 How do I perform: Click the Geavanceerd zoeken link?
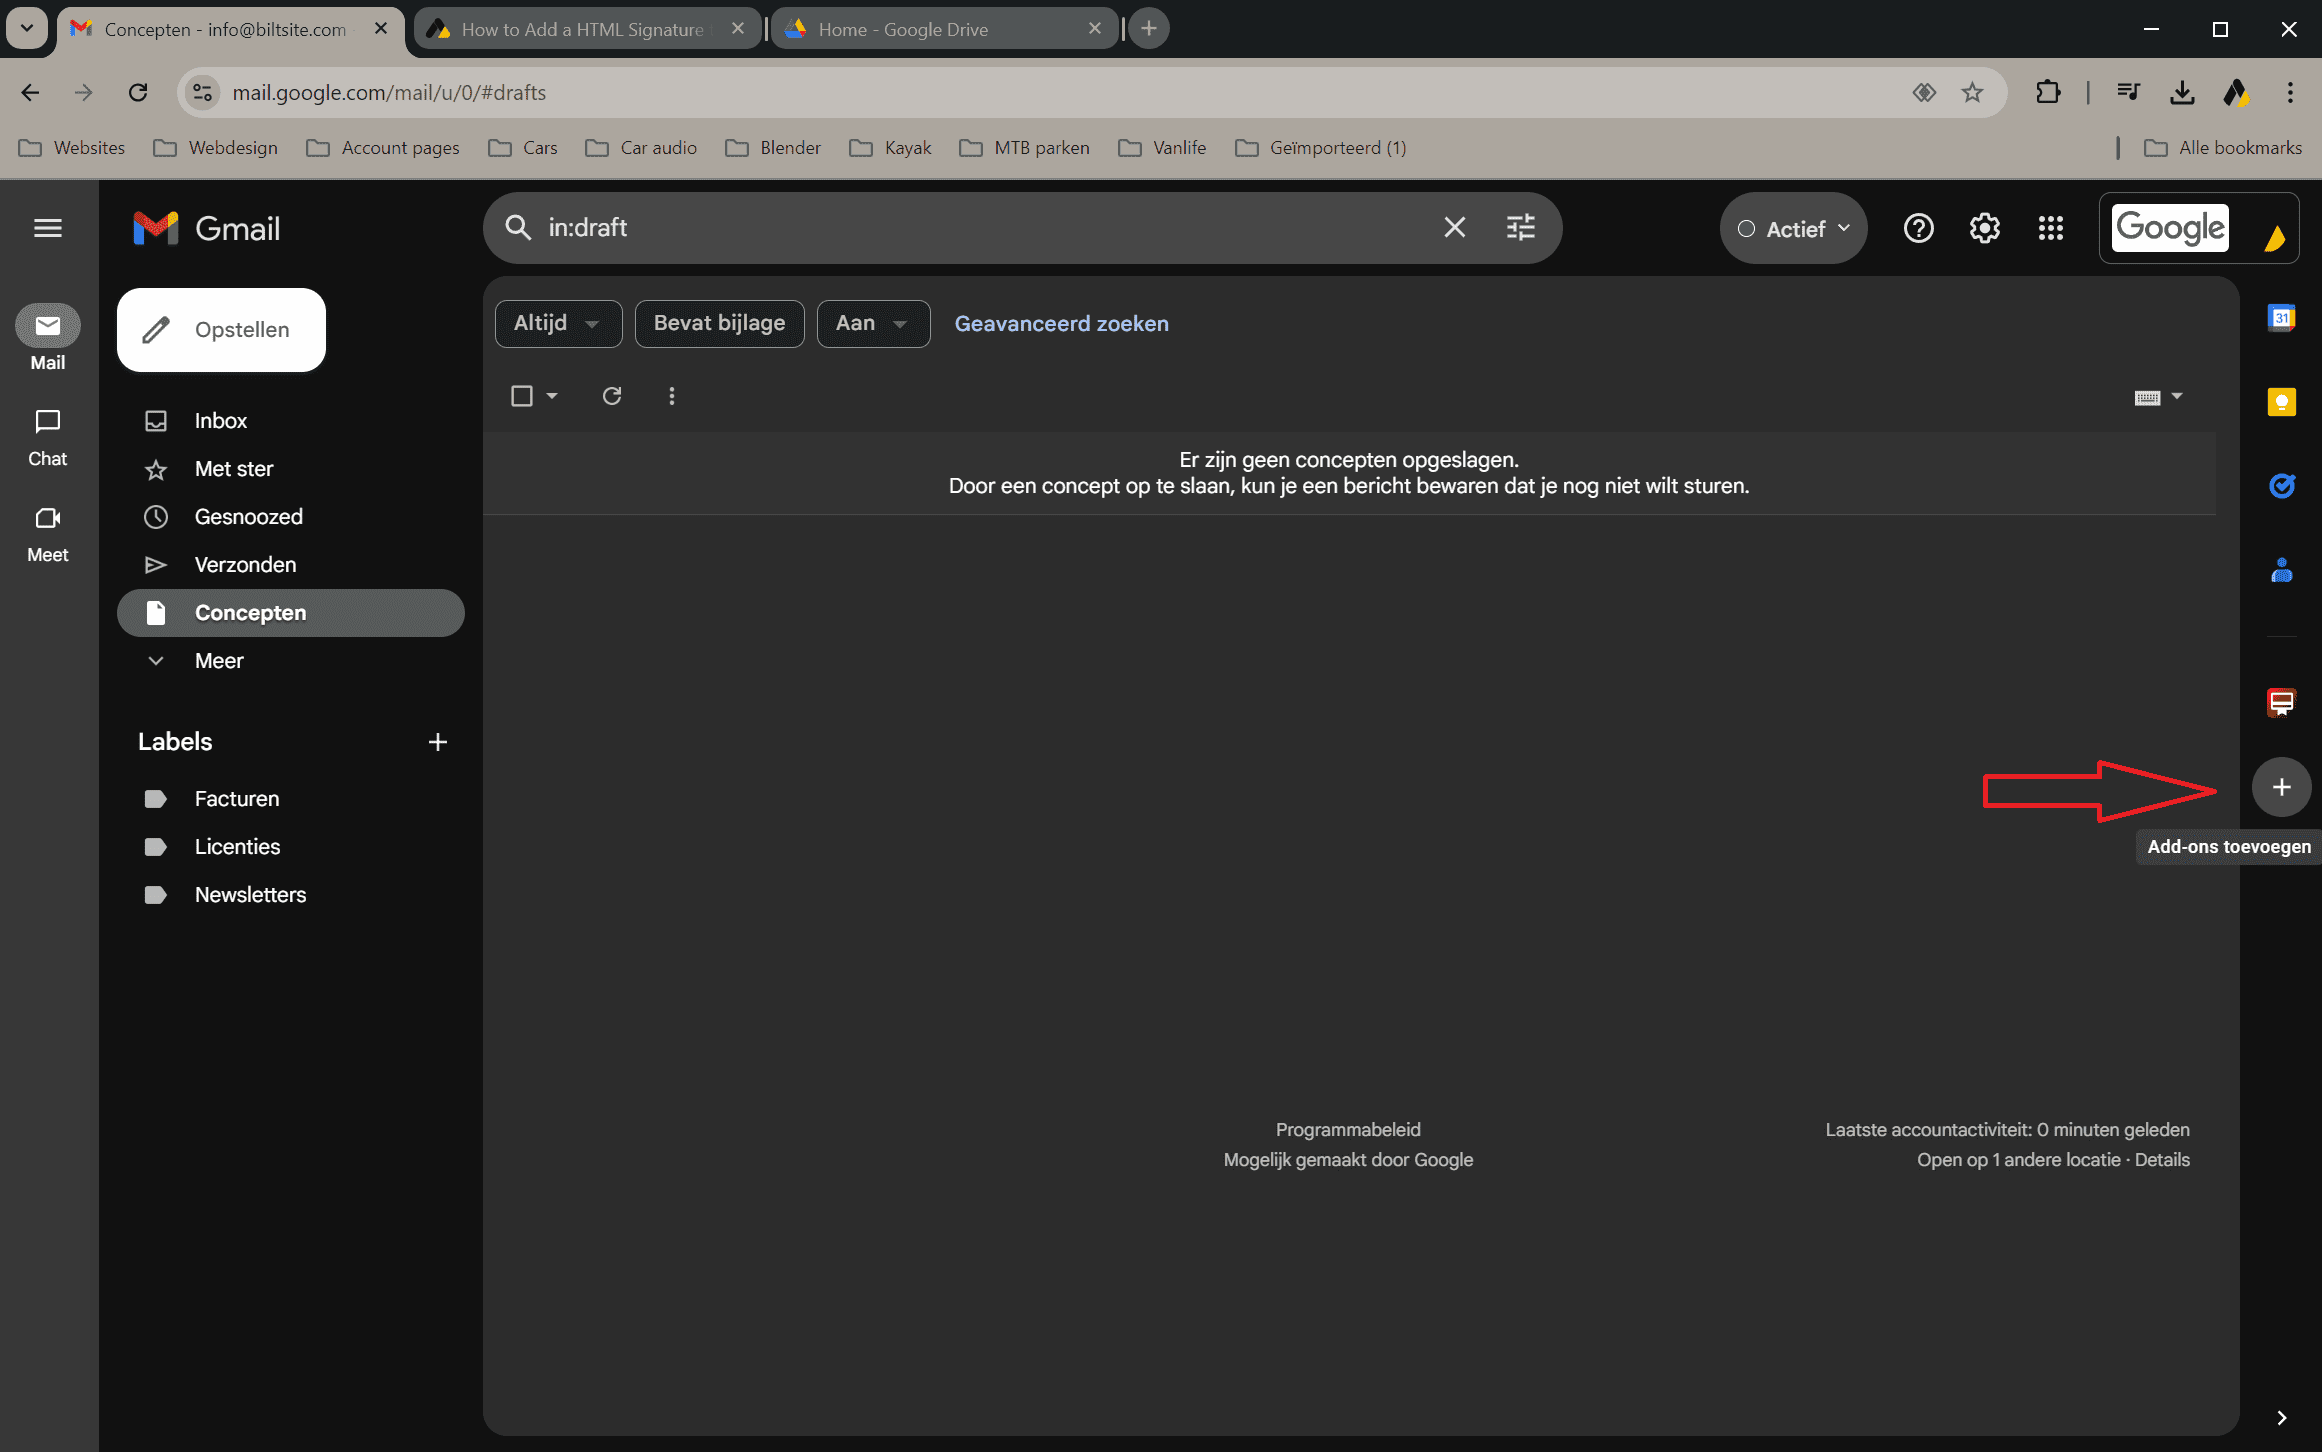pos(1062,323)
